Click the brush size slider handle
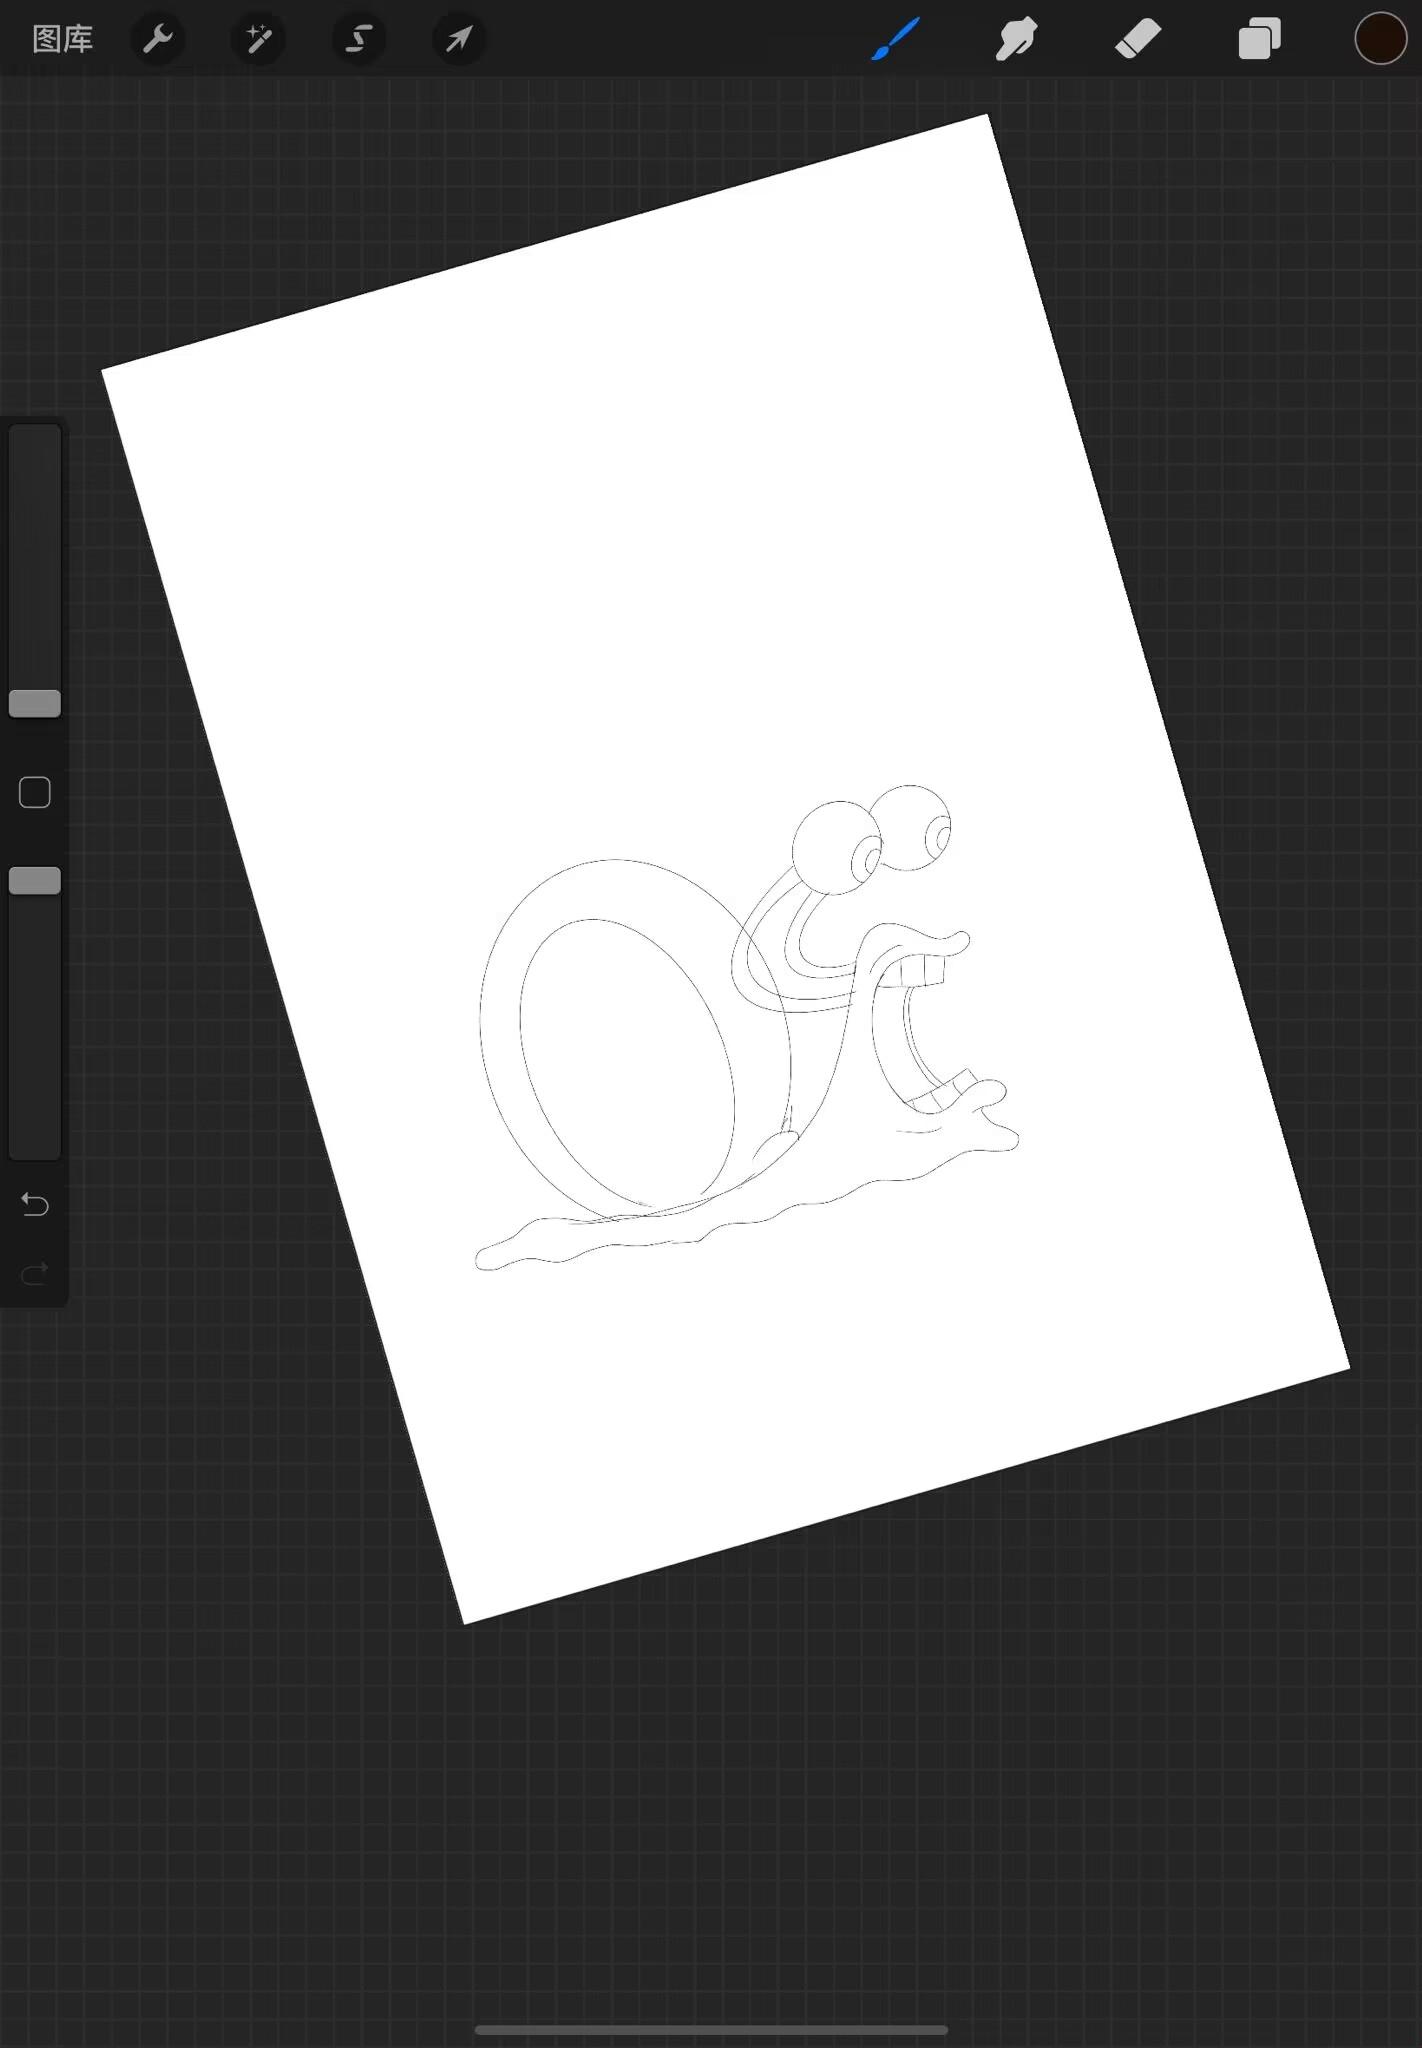The width and height of the screenshot is (1422, 2048). click(x=35, y=703)
